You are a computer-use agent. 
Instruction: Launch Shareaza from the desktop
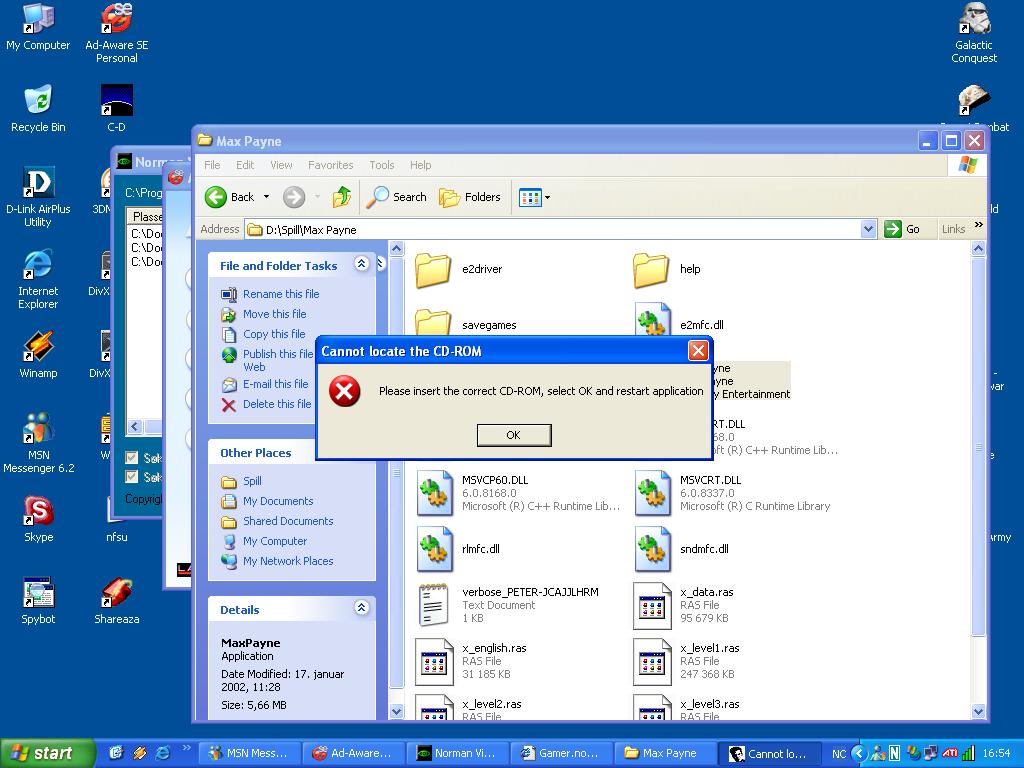pyautogui.click(x=116, y=601)
